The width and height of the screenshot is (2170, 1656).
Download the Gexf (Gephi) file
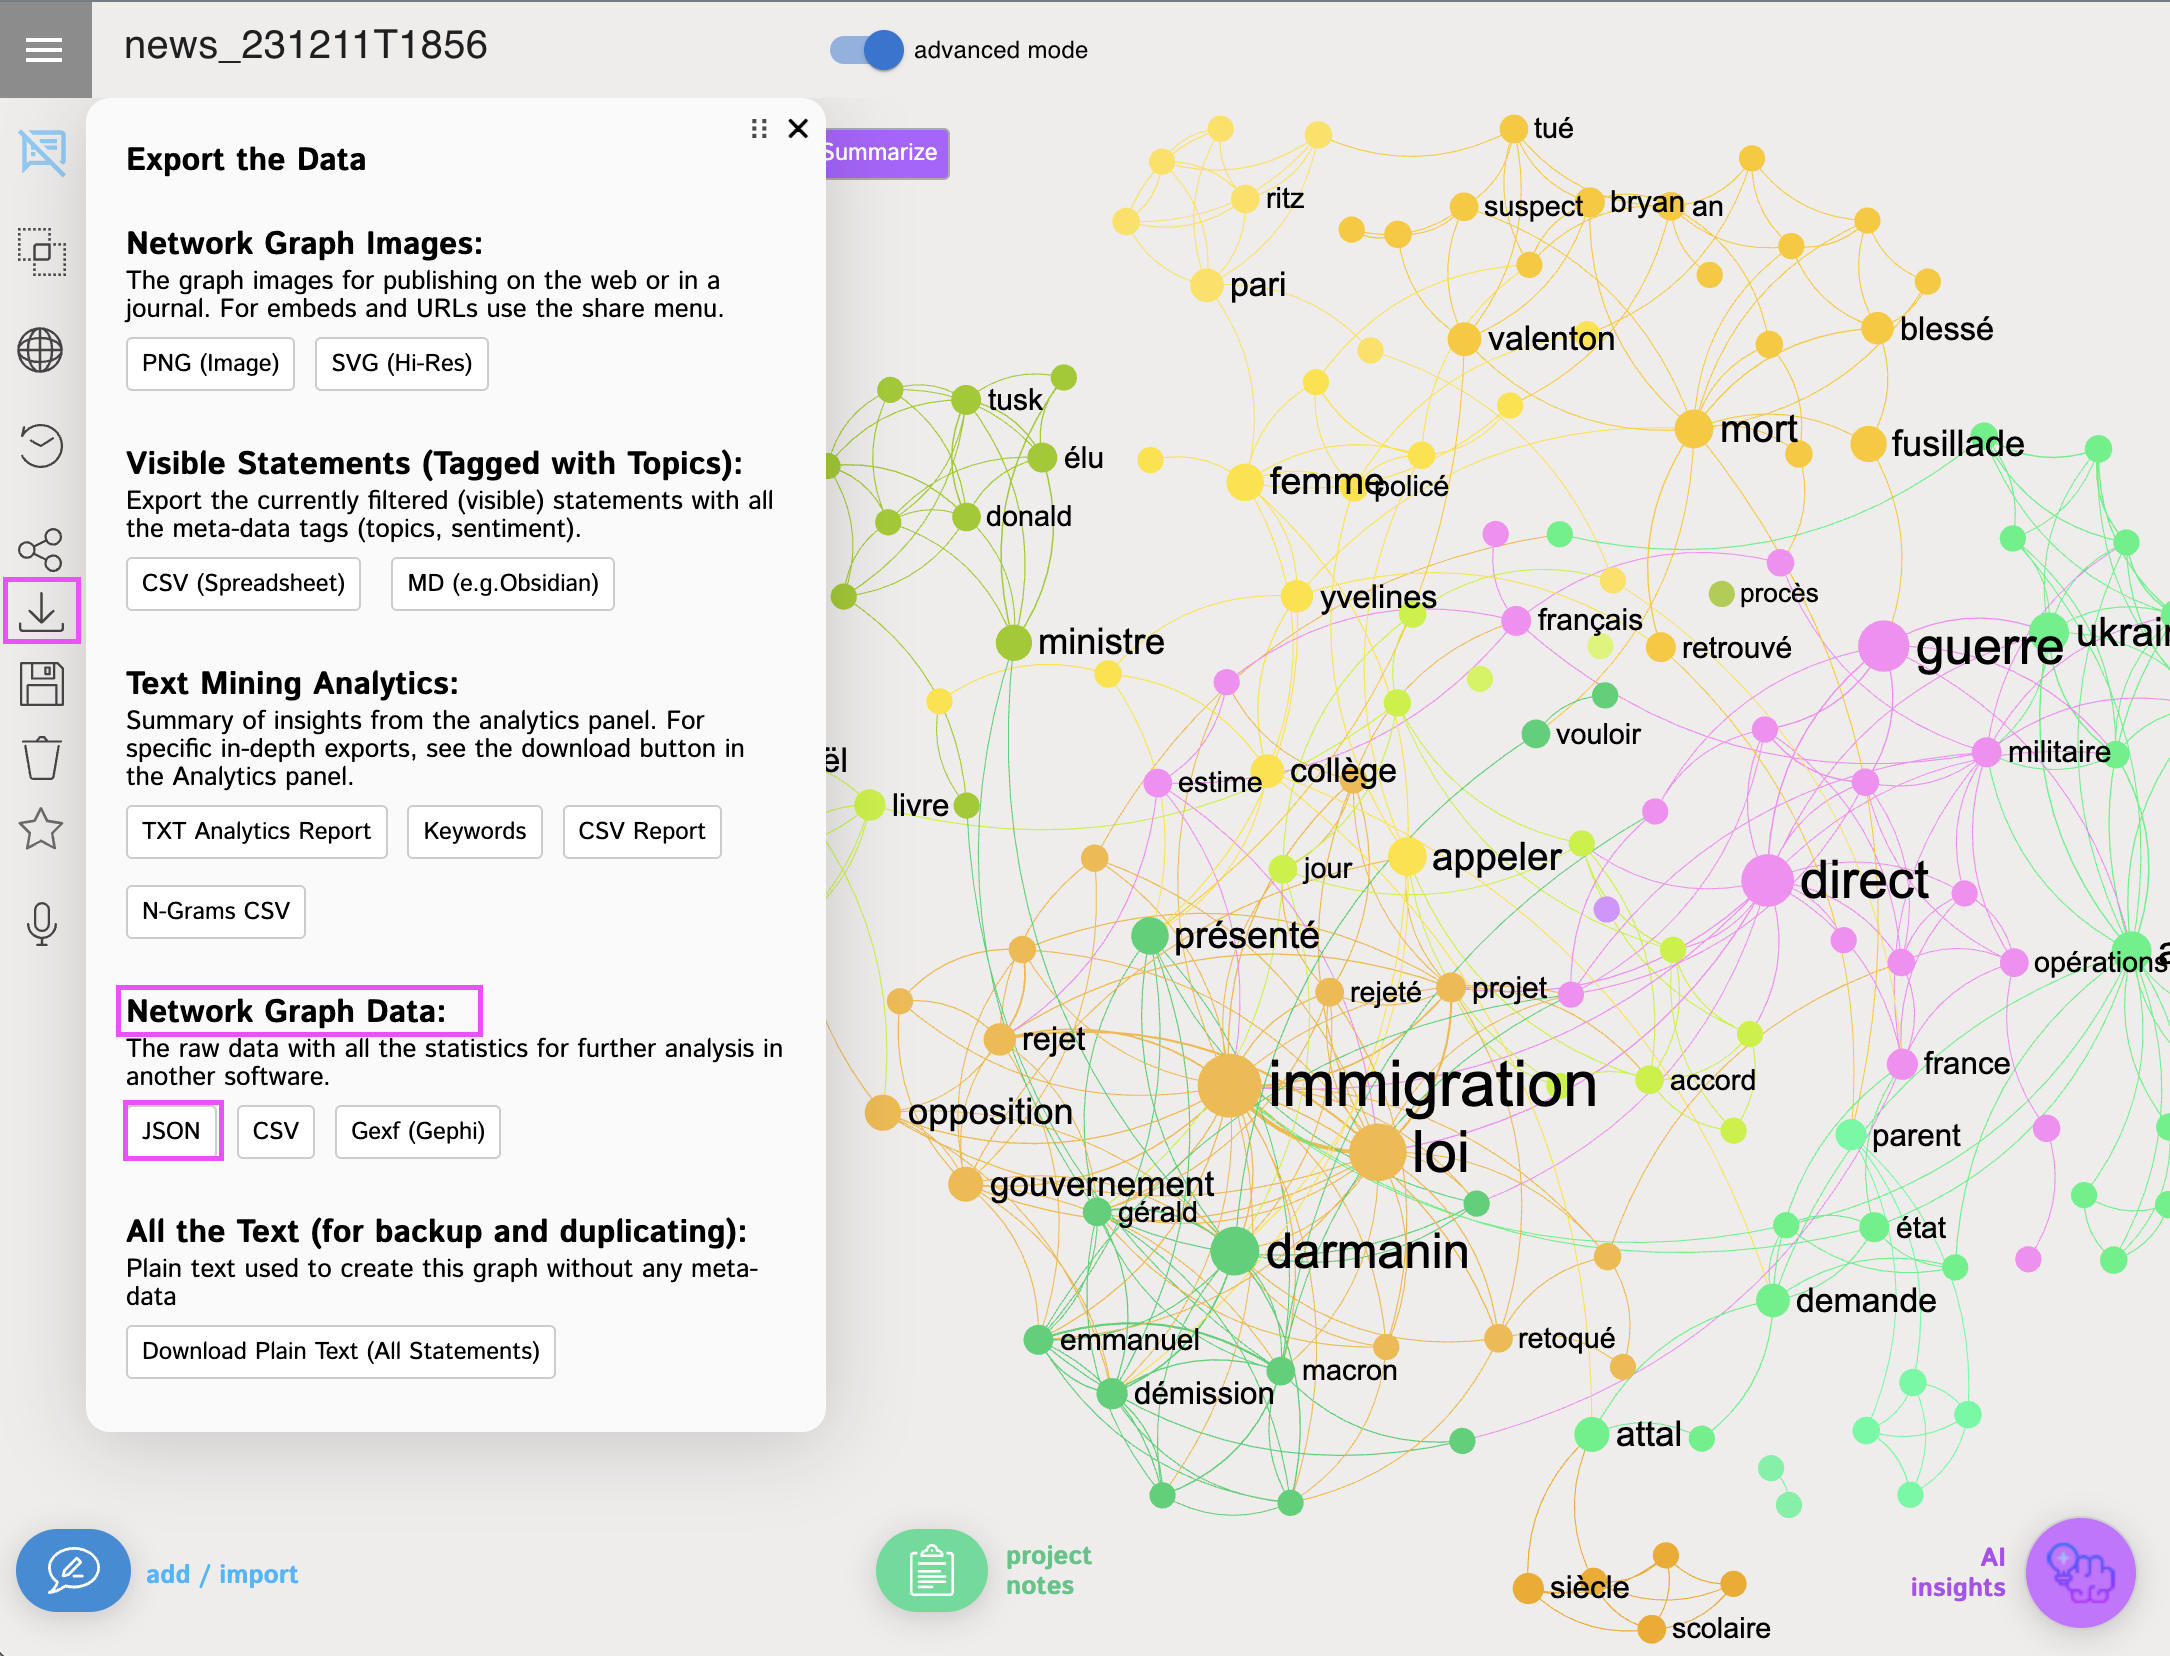[417, 1131]
